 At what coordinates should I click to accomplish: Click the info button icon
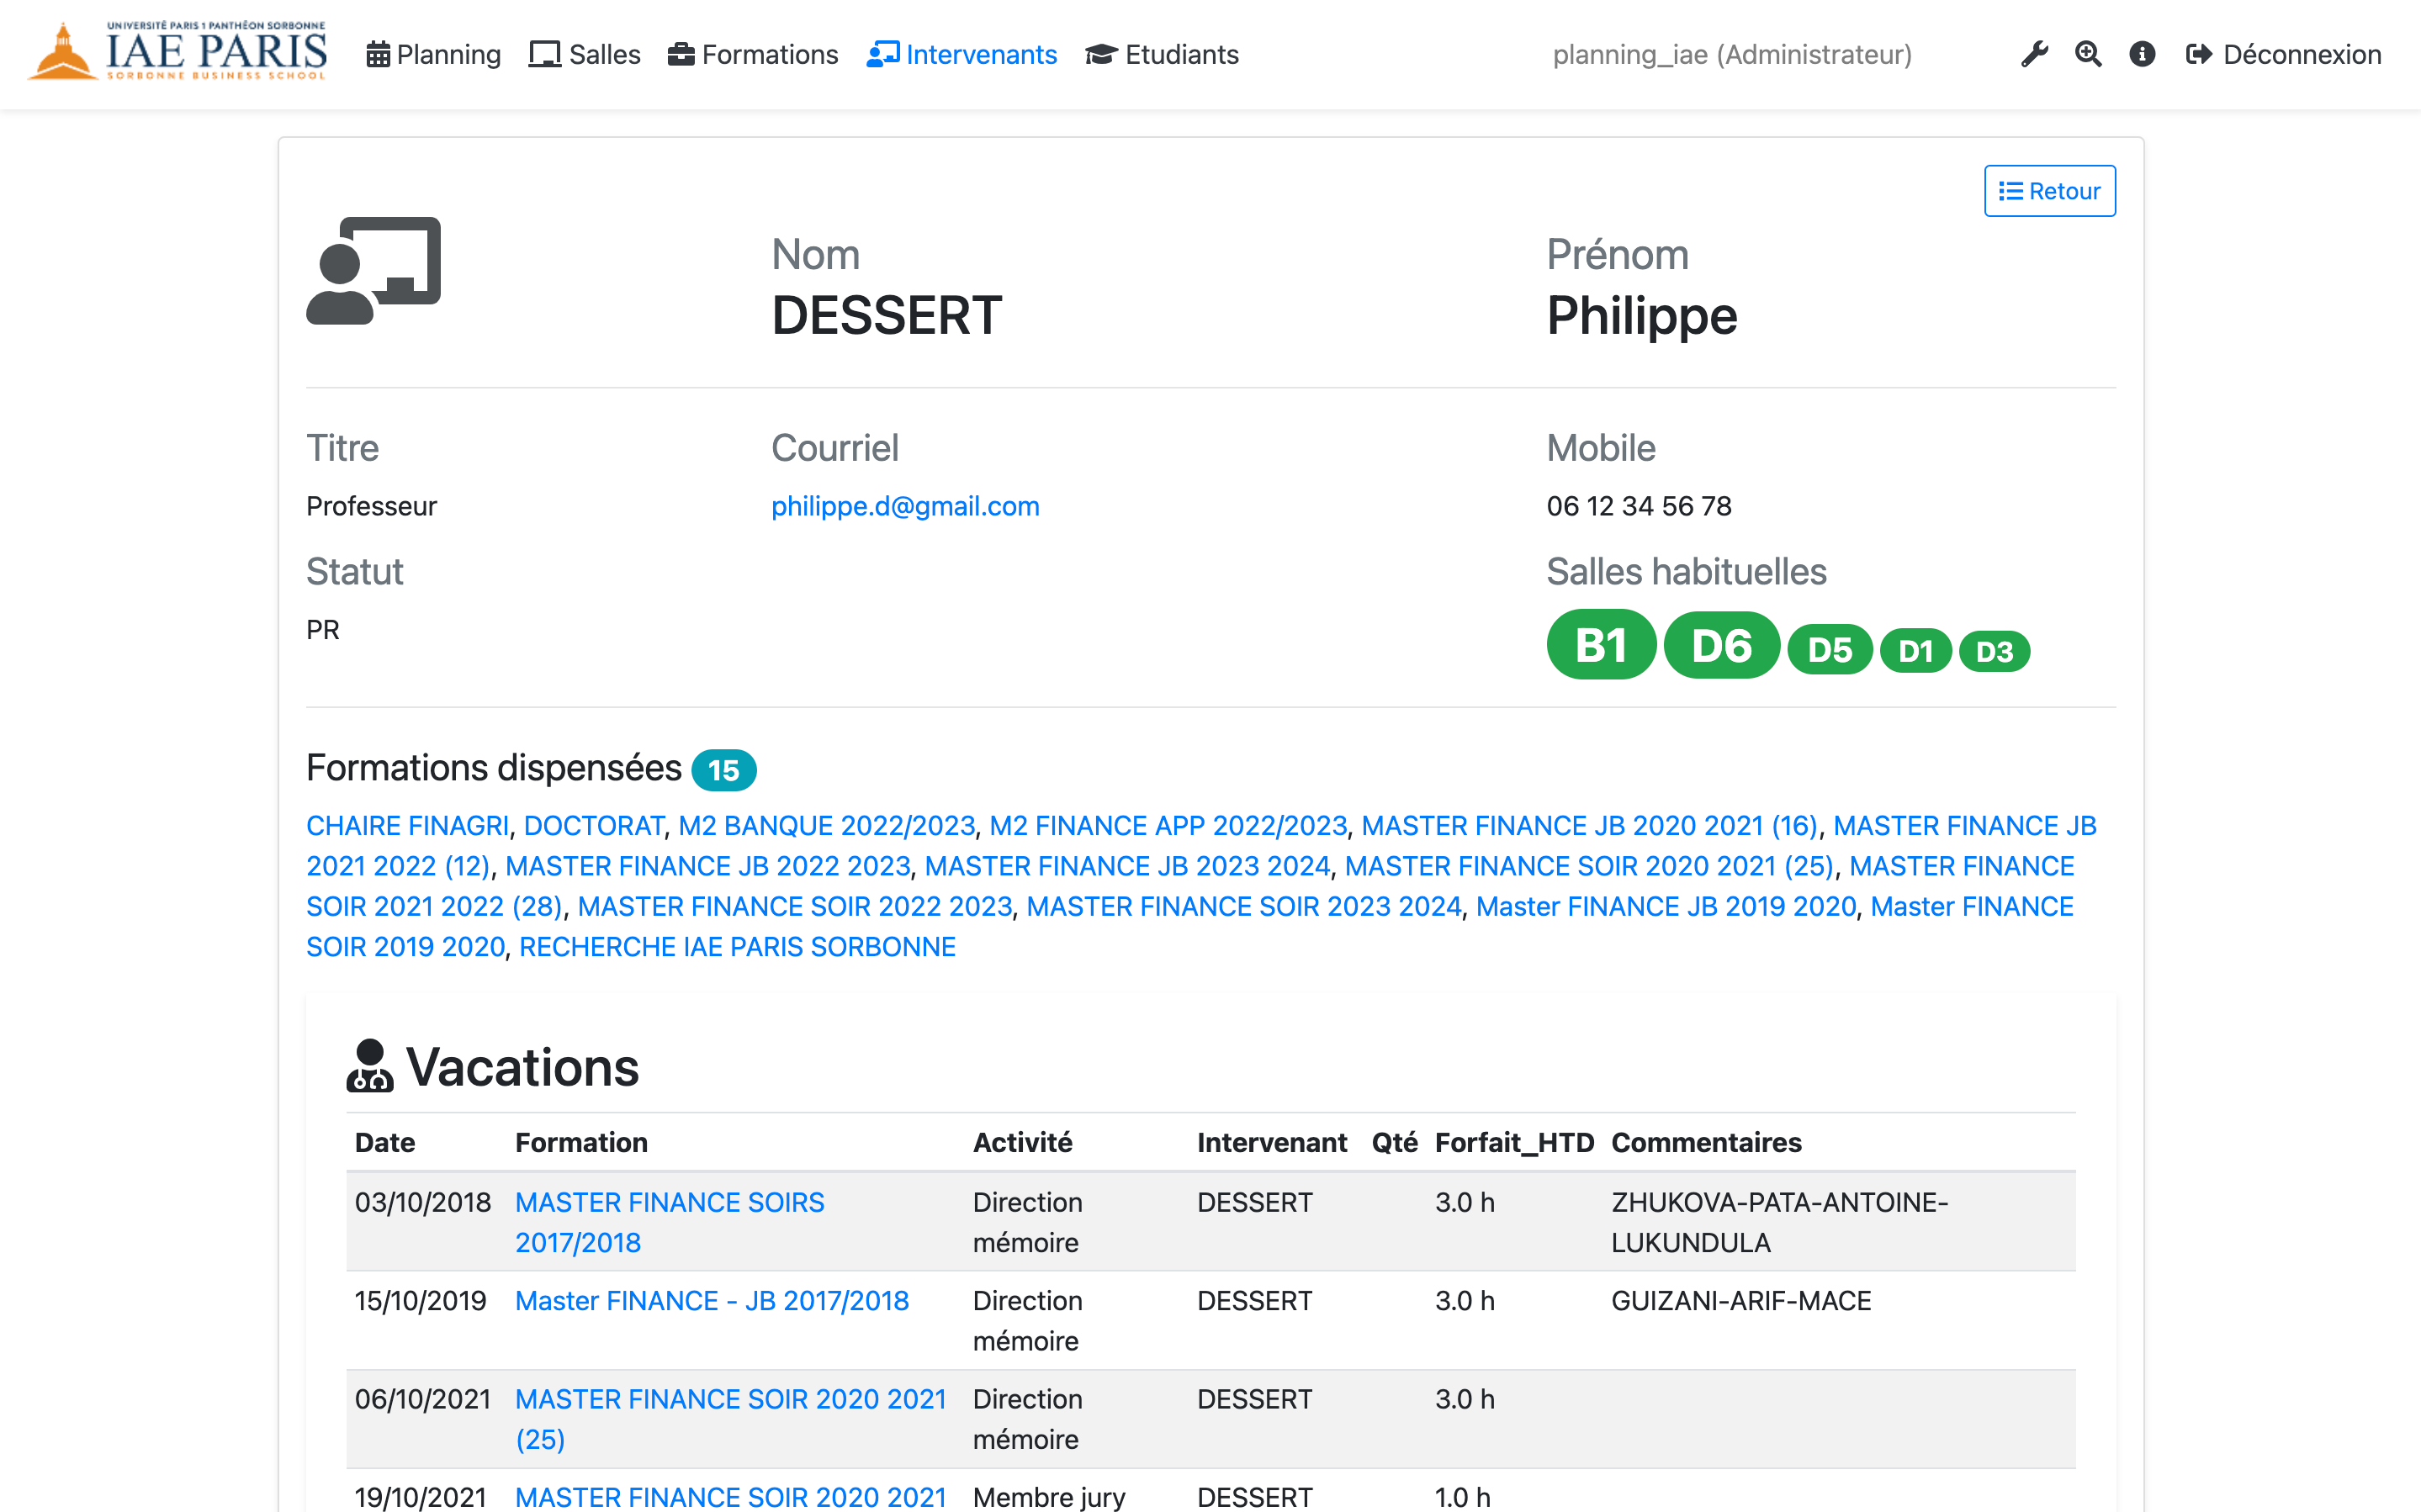click(2141, 54)
